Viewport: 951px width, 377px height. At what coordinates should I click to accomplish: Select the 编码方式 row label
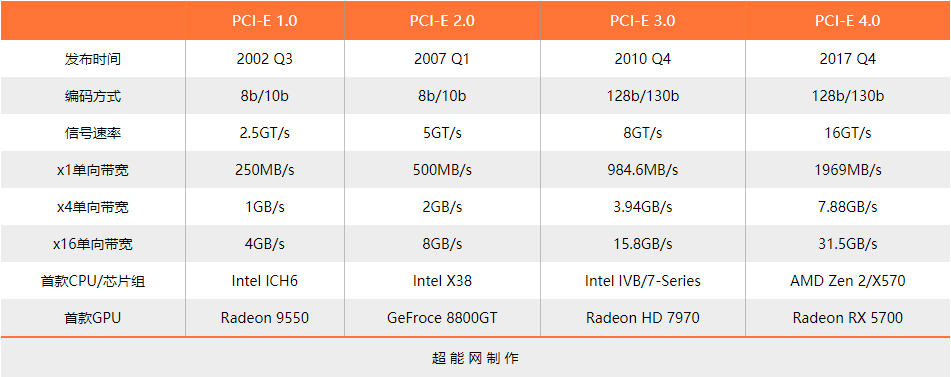click(x=93, y=96)
